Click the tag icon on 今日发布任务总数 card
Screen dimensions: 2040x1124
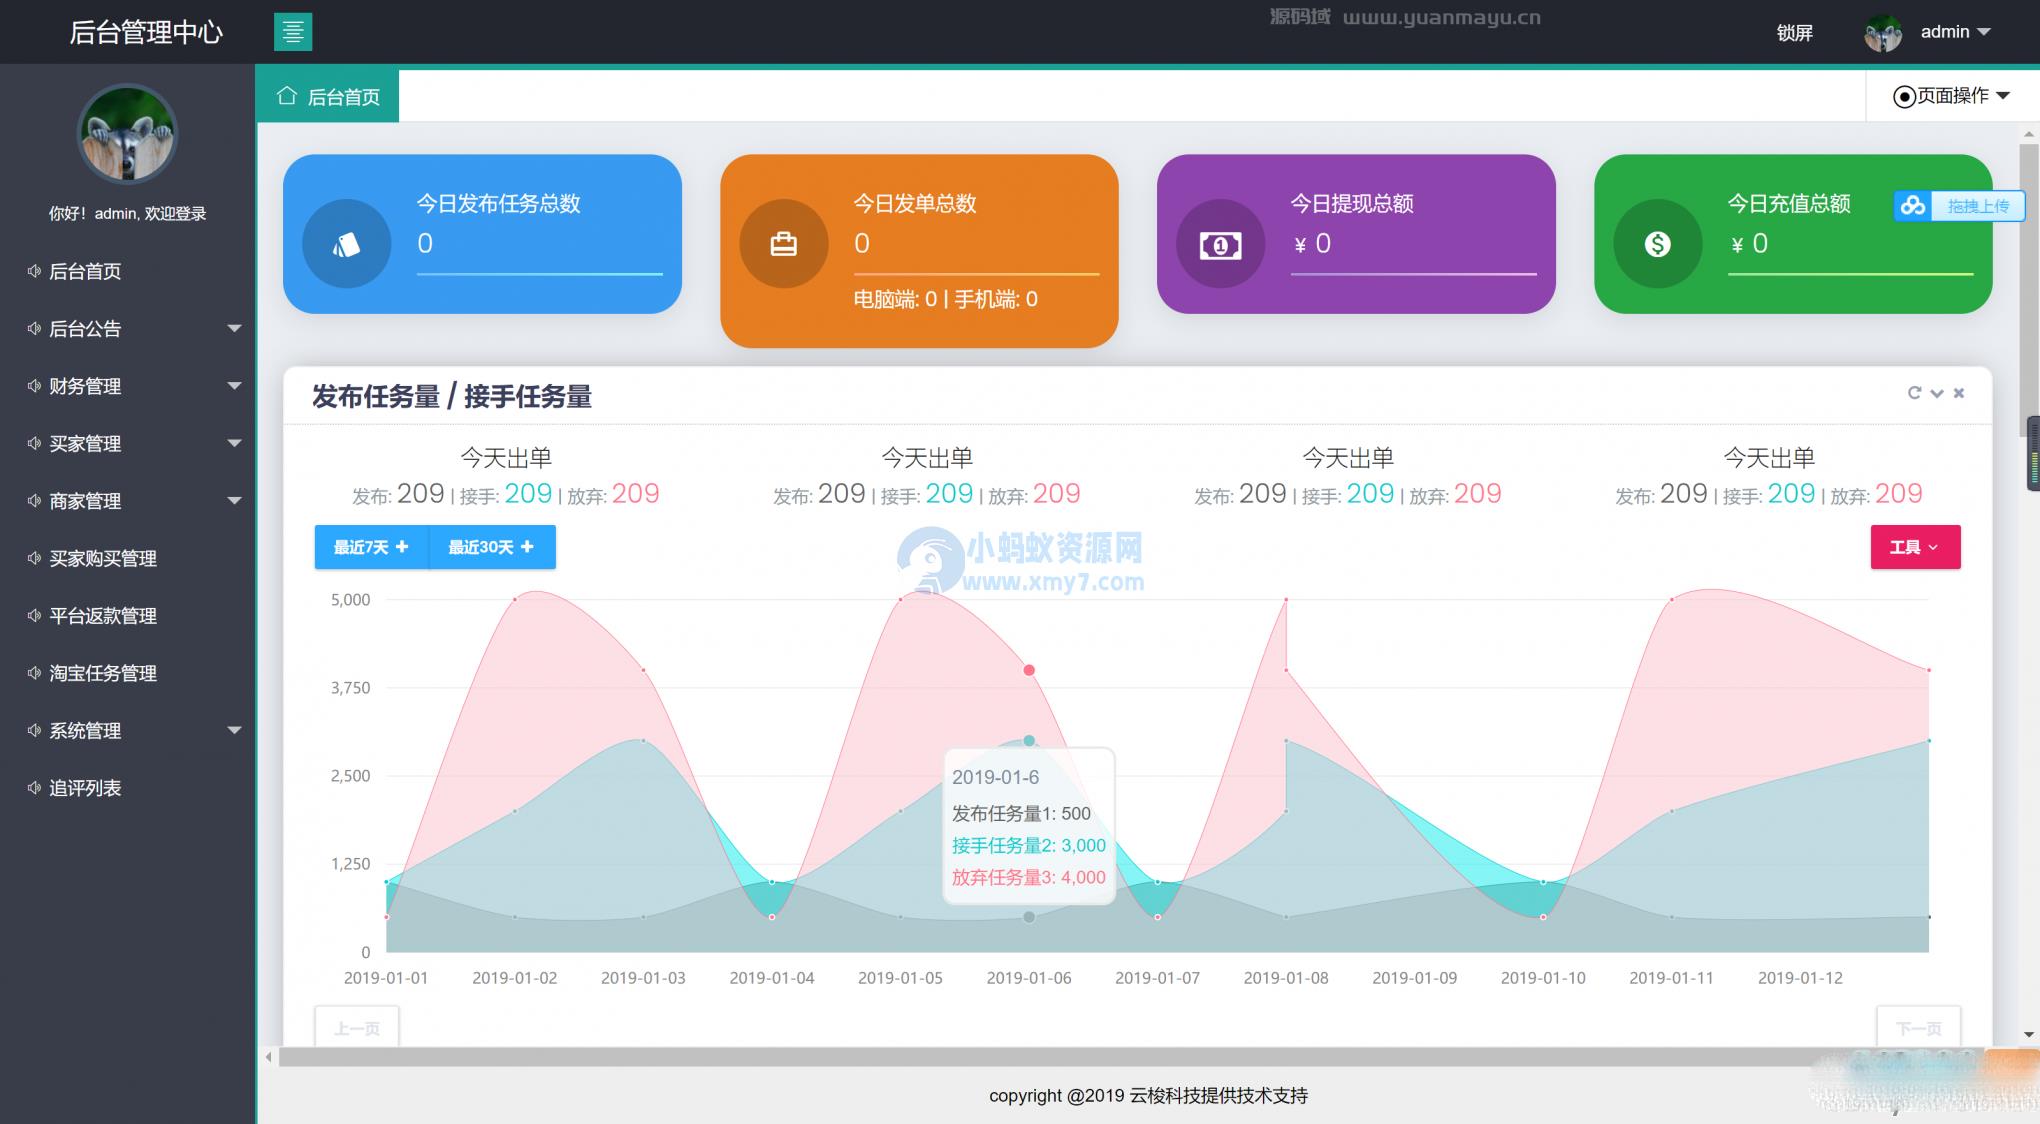pyautogui.click(x=346, y=244)
